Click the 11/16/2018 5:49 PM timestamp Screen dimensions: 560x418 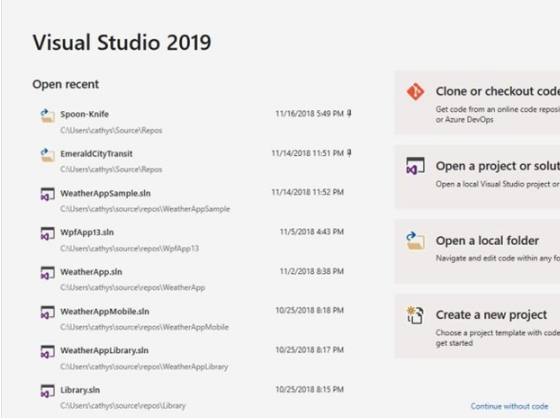click(x=309, y=114)
